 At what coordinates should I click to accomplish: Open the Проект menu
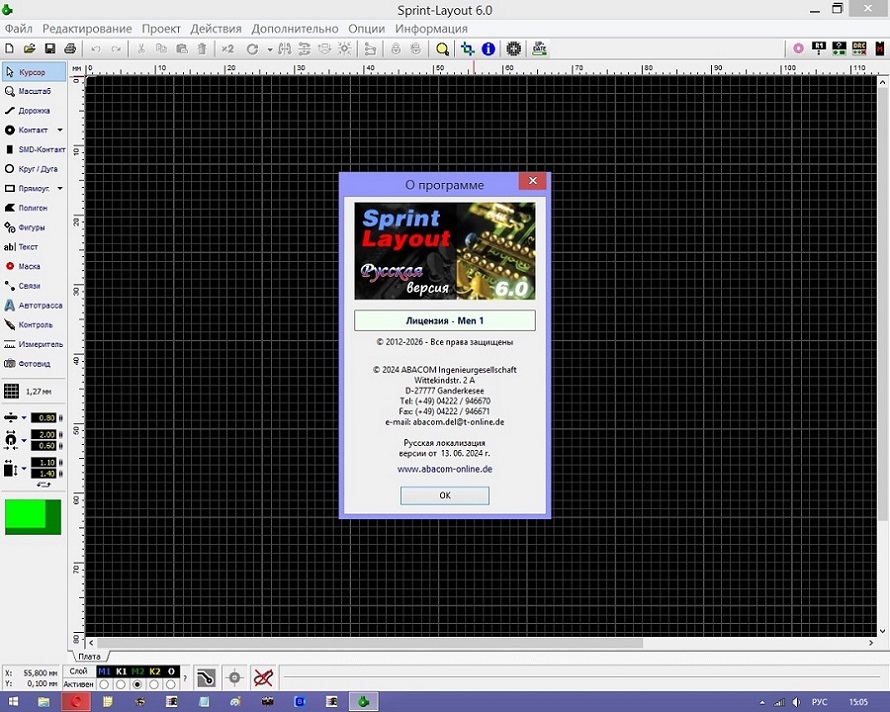coord(161,29)
